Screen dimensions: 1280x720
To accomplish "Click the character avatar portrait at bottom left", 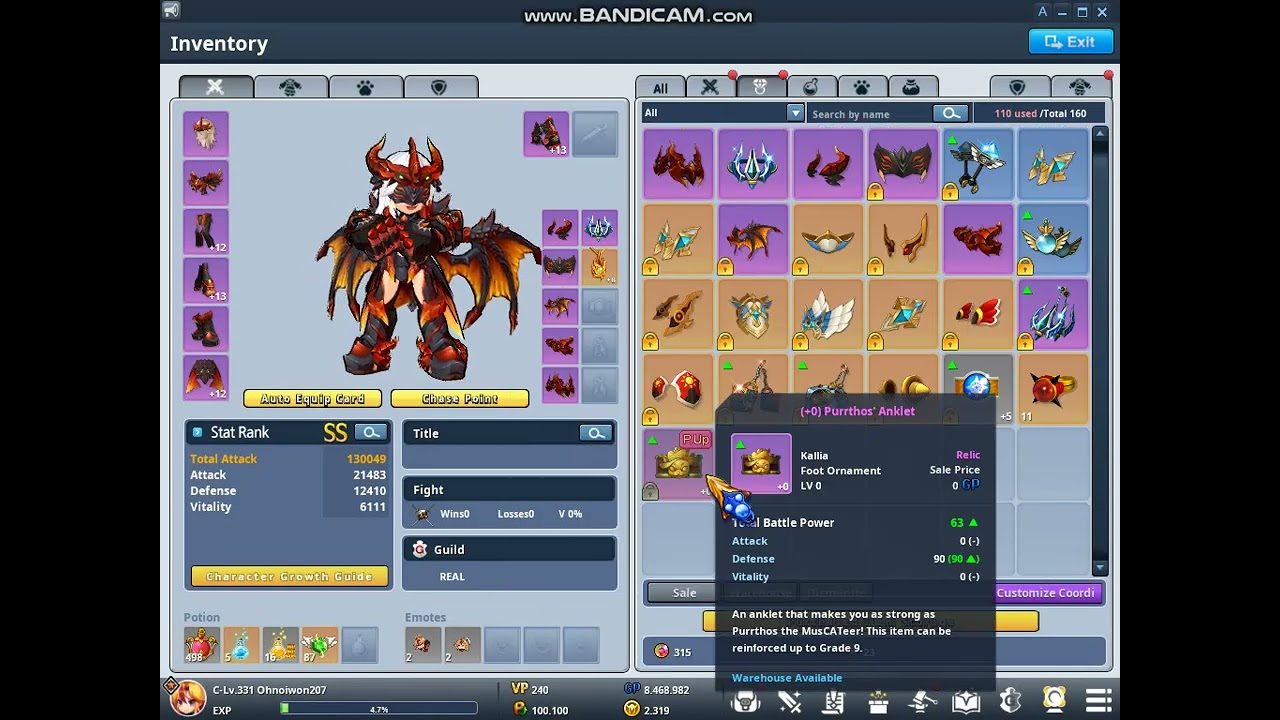I will pyautogui.click(x=185, y=699).
